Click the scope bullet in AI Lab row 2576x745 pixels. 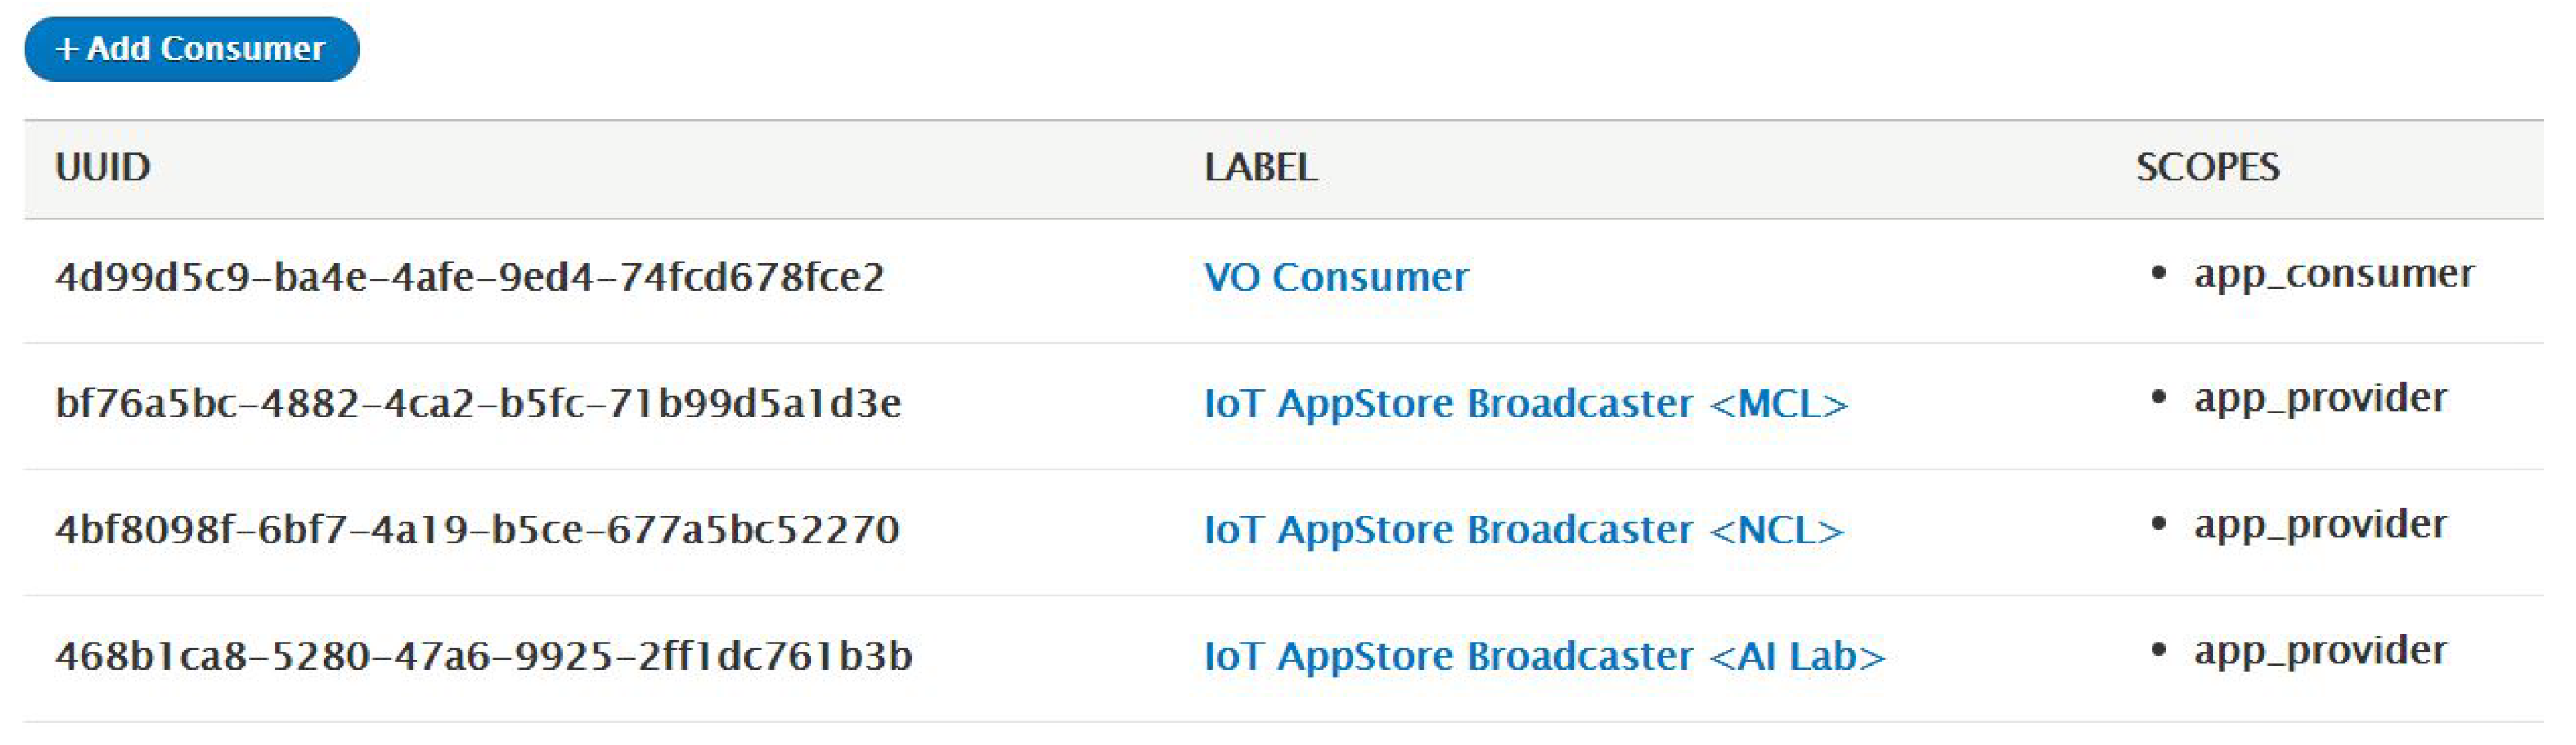tap(2158, 651)
